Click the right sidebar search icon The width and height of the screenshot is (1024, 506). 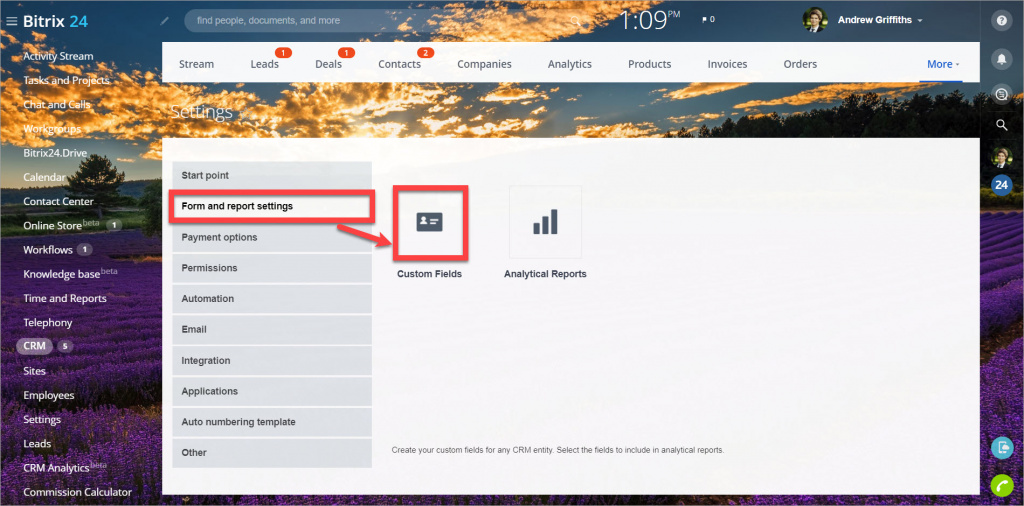1001,125
